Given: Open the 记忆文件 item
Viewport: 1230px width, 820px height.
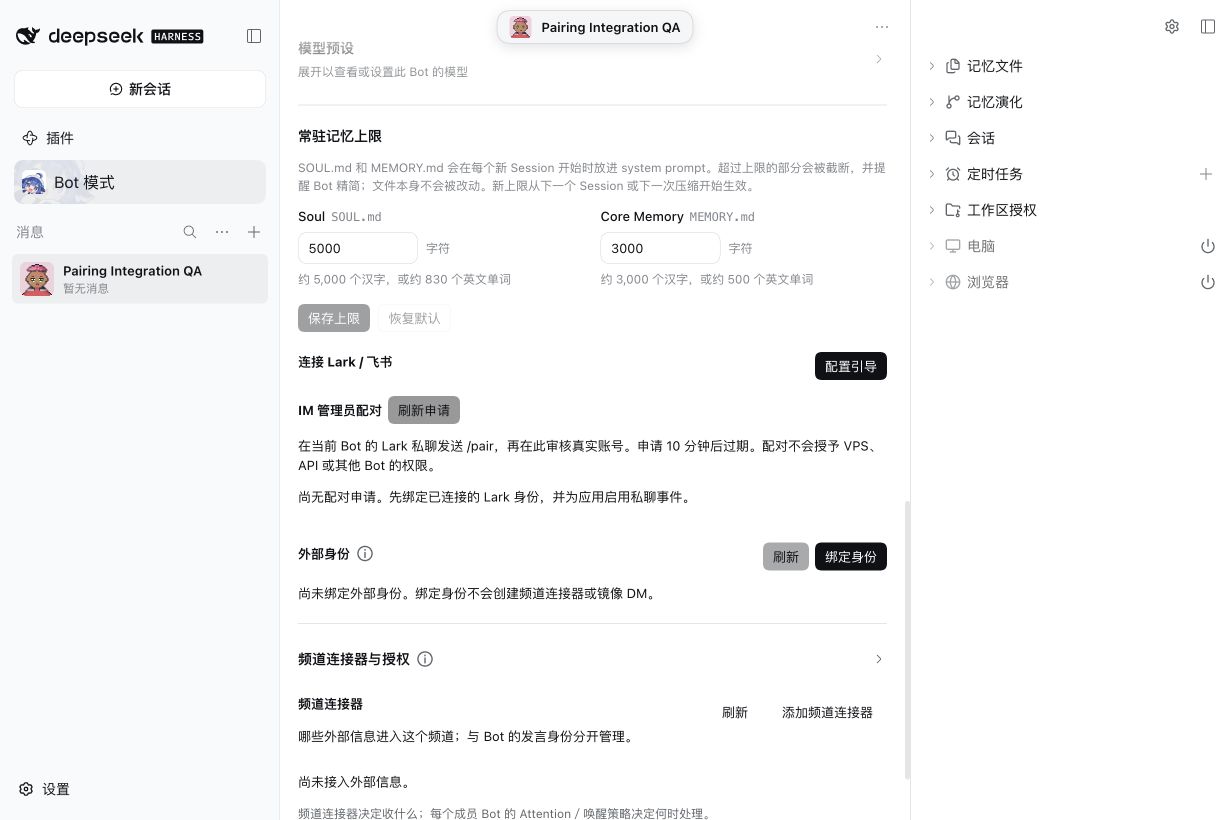Looking at the screenshot, I should click(985, 66).
